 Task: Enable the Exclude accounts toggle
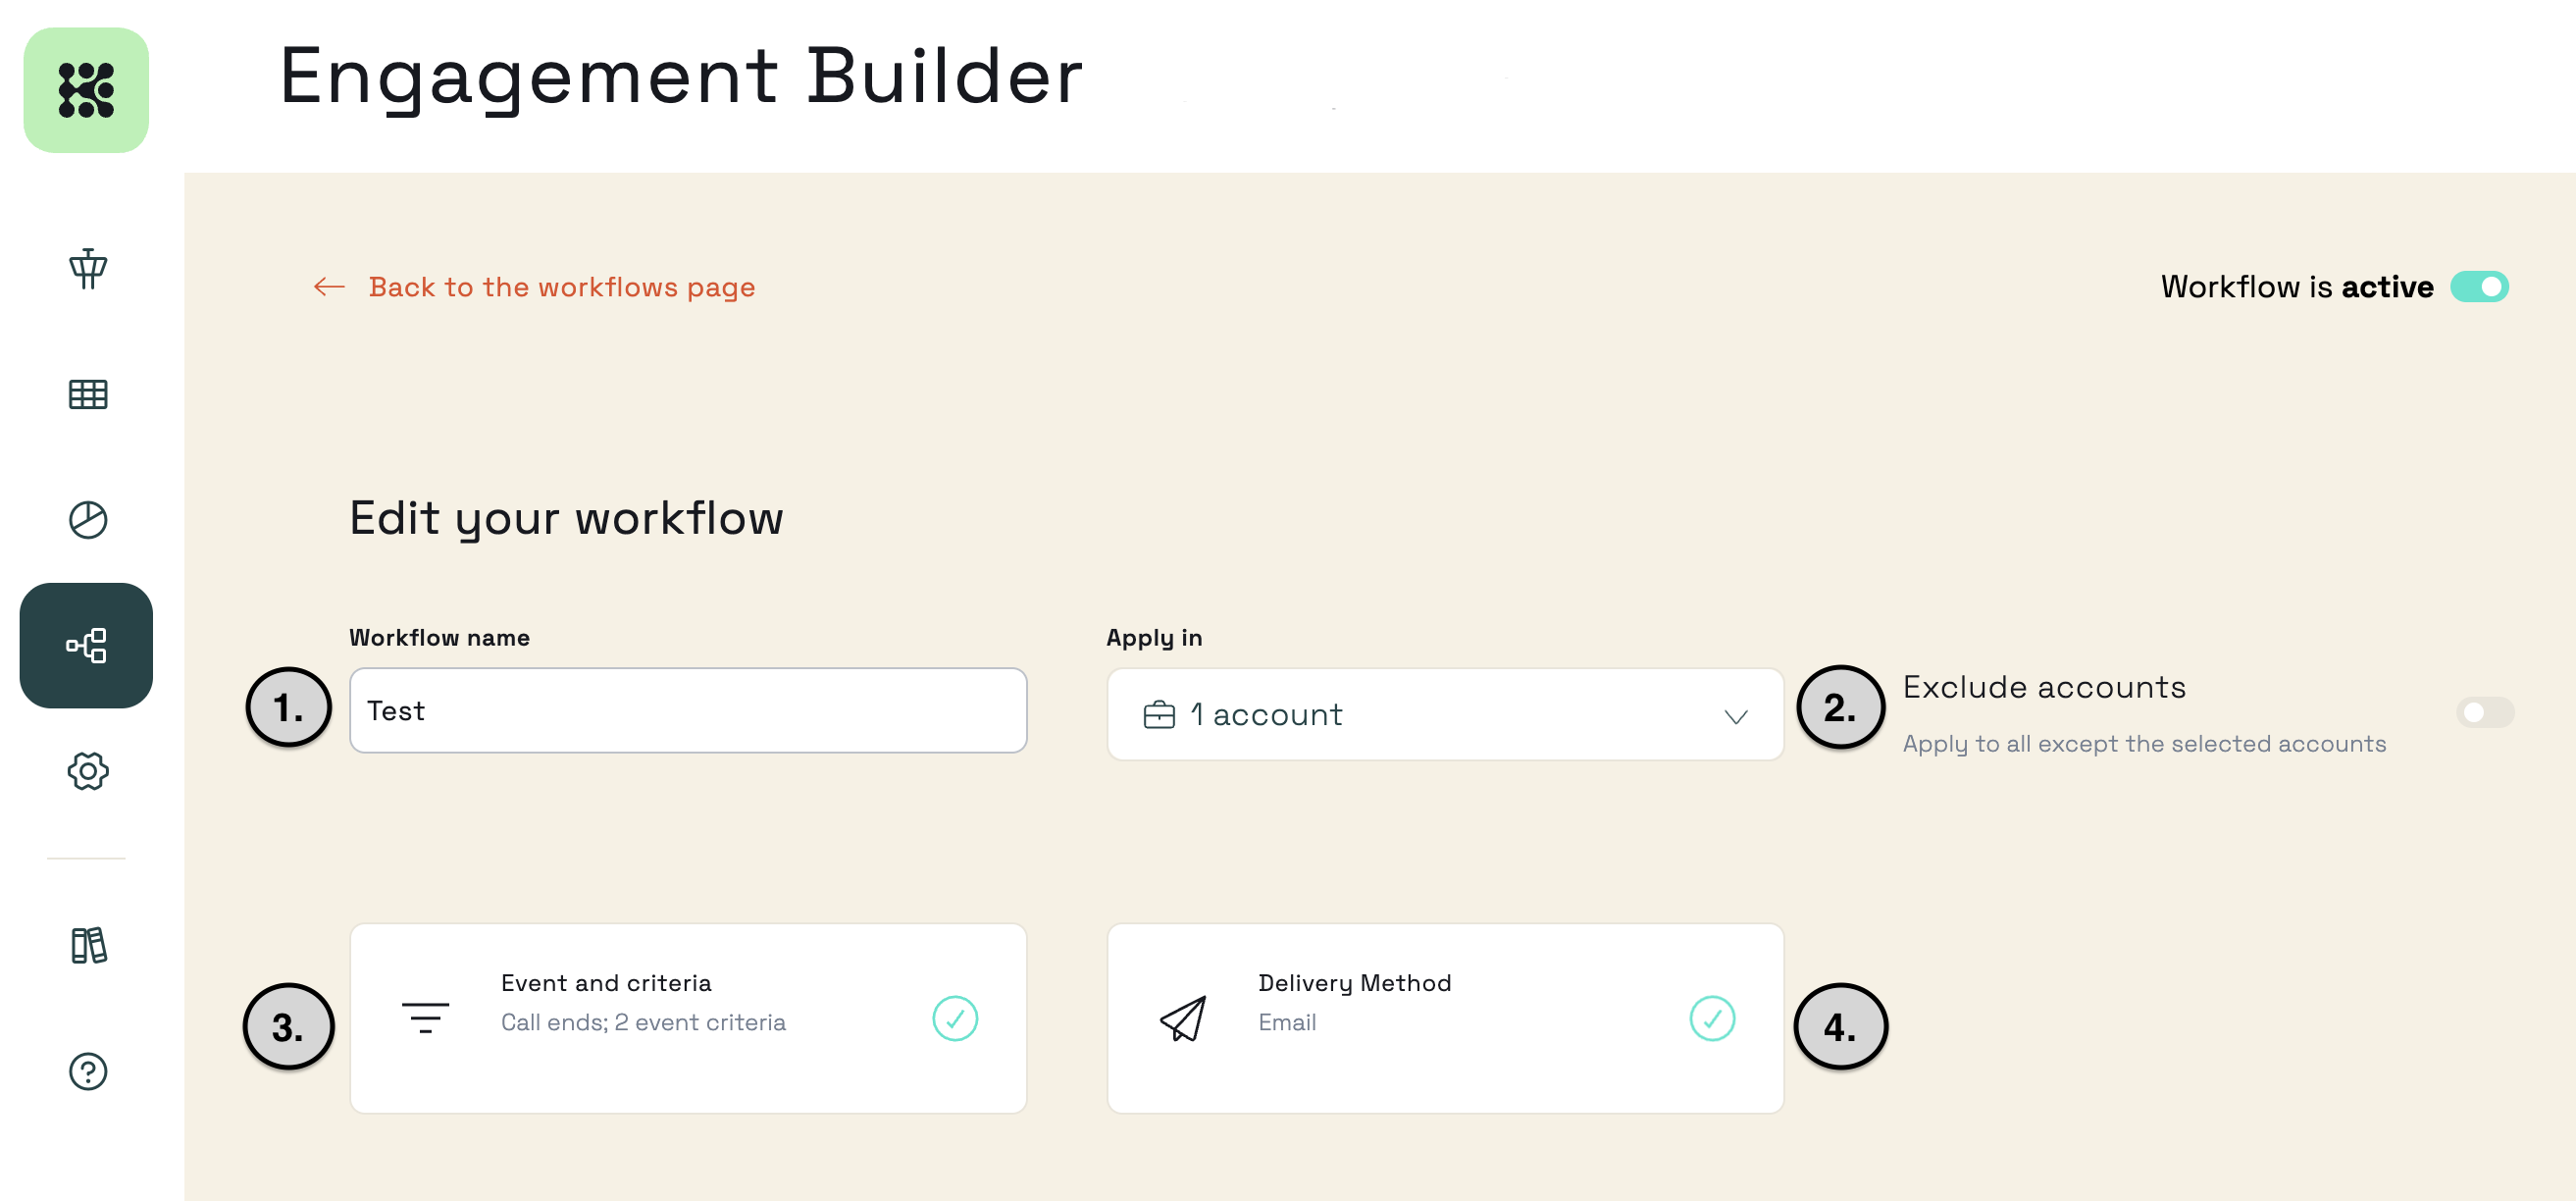pos(2484,712)
